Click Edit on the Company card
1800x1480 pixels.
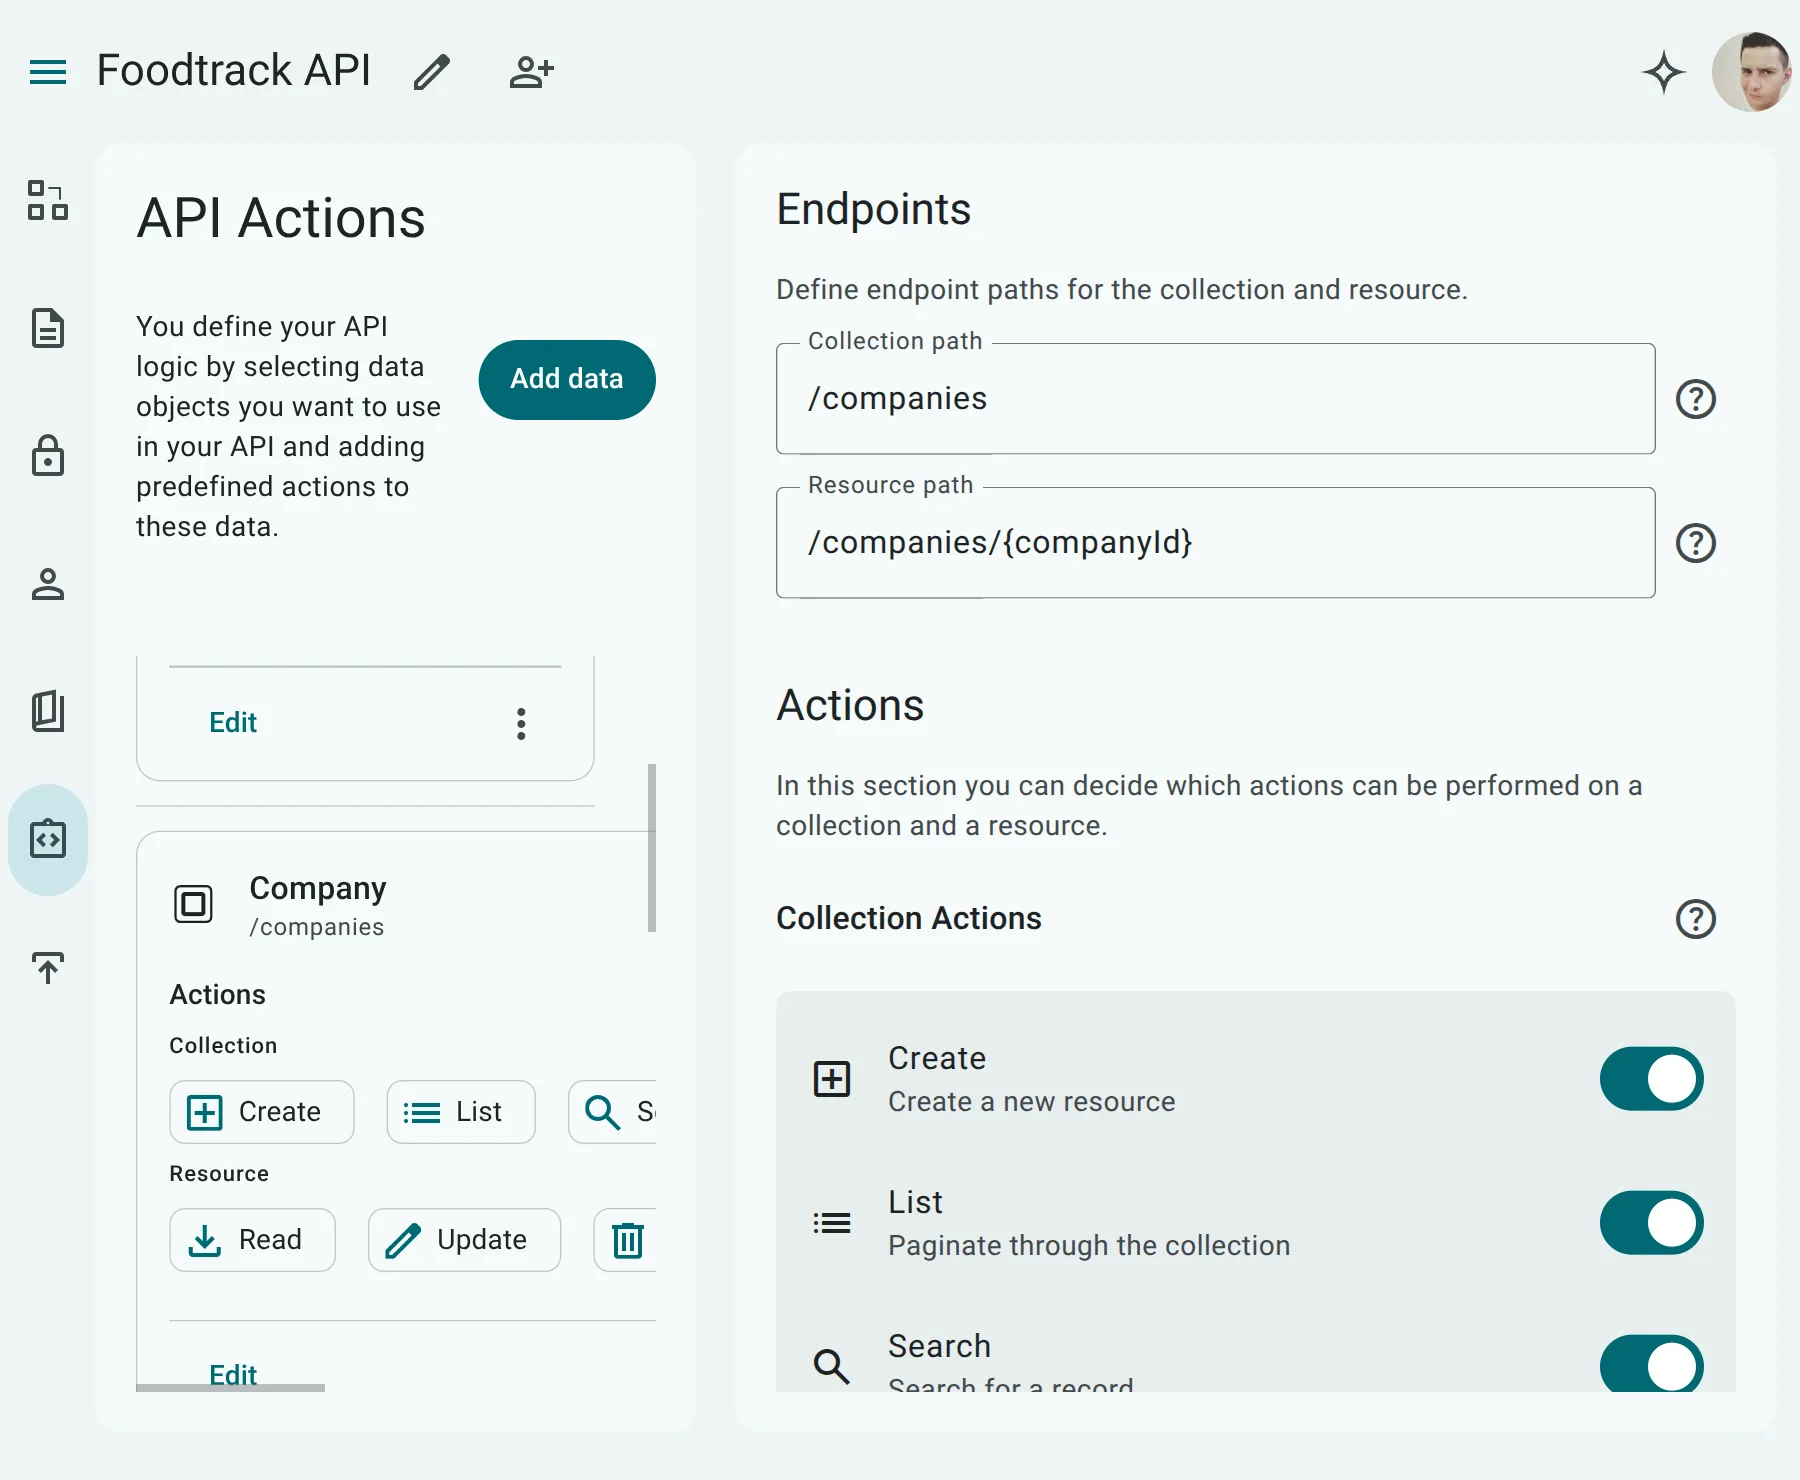click(233, 1373)
